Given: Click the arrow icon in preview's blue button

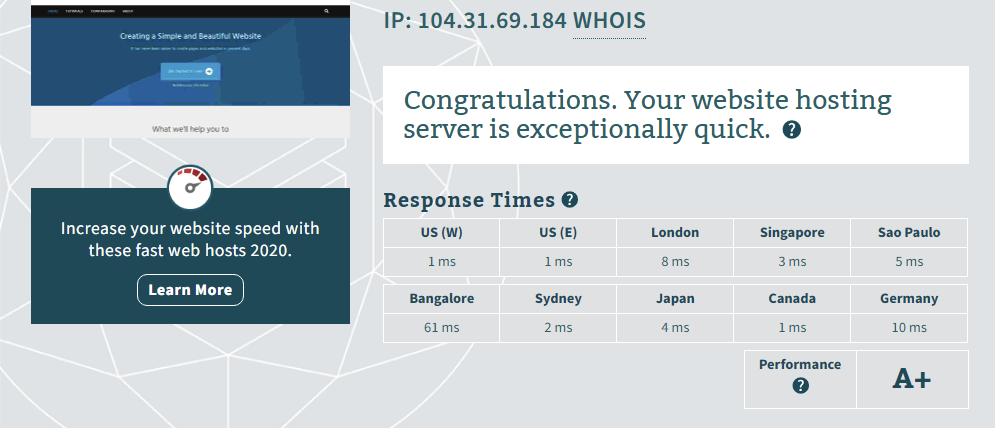Looking at the screenshot, I should coord(209,71).
